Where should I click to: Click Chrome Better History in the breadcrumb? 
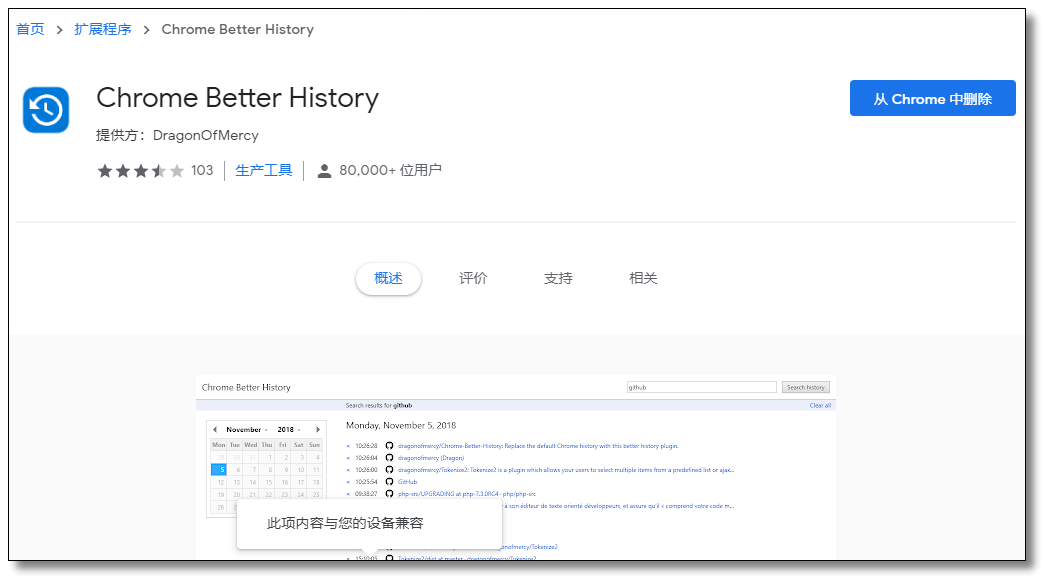click(237, 29)
